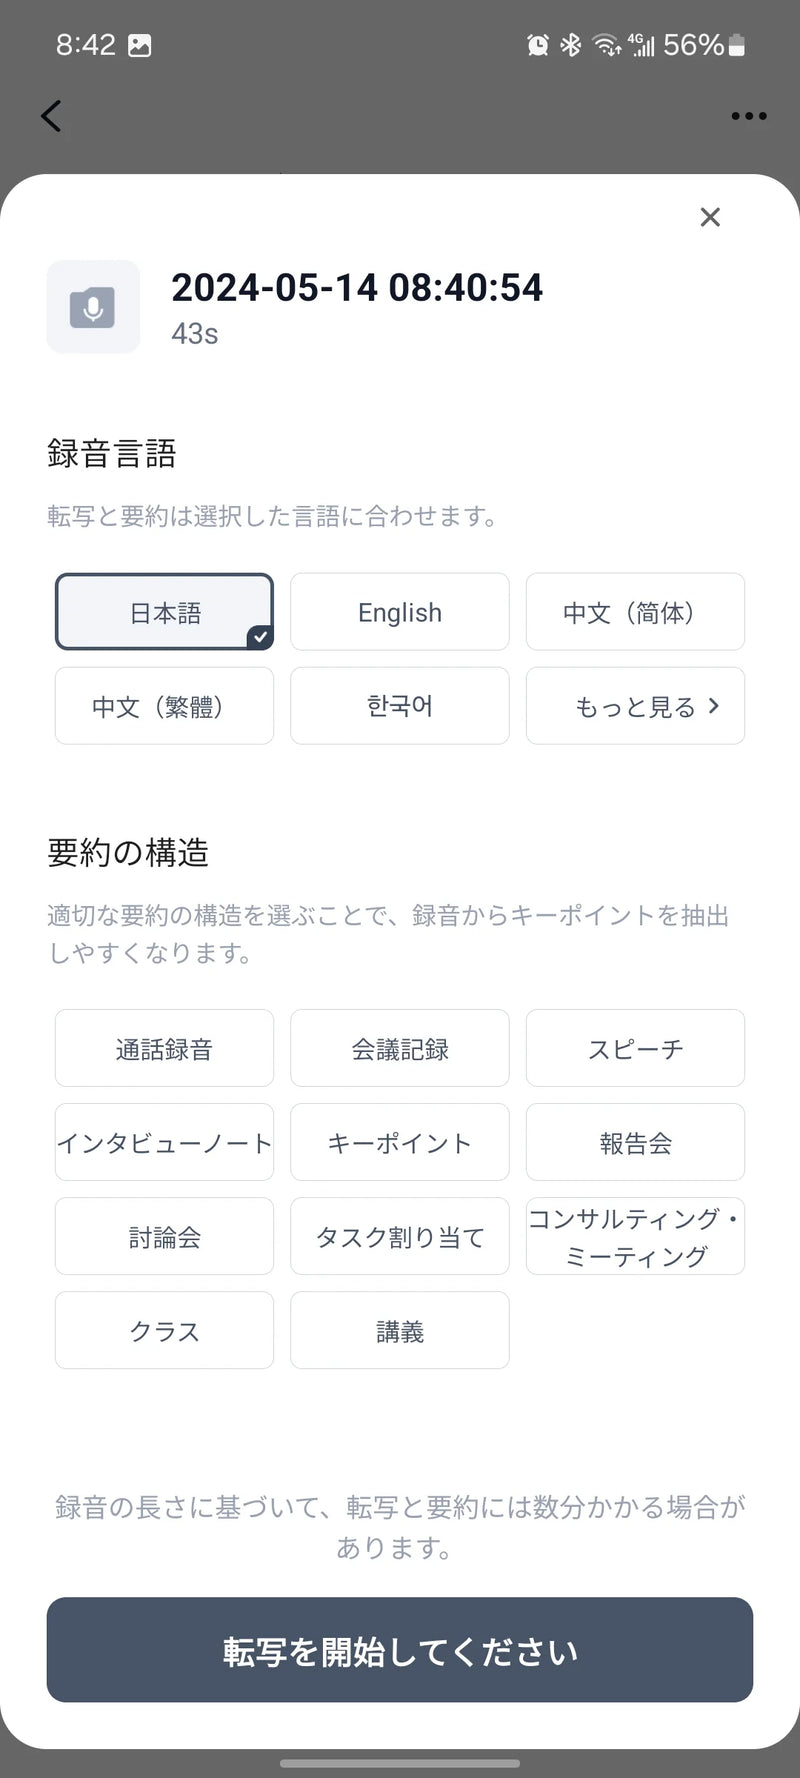Screen dimensions: 800x1778
Task: Close the transcription settings sheet
Action: click(x=710, y=217)
